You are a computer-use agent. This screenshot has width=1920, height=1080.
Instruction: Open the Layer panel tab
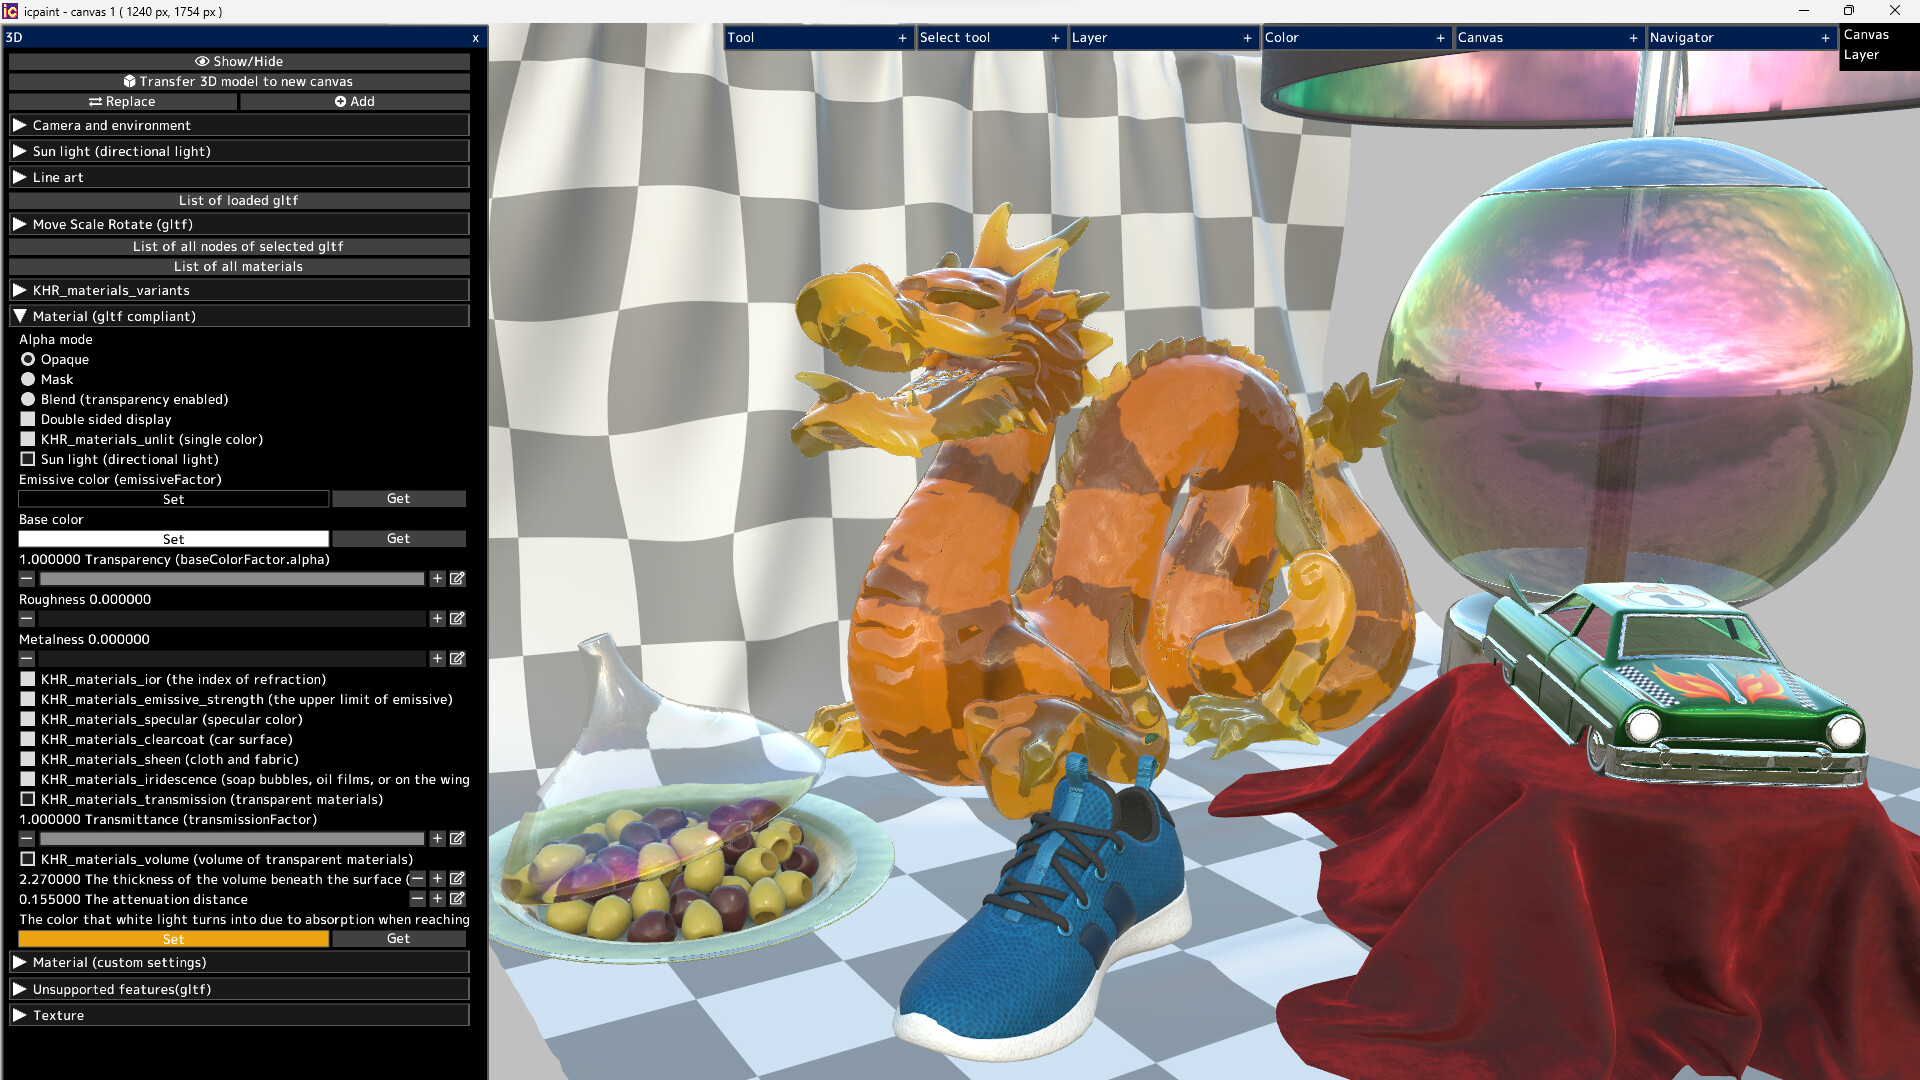click(x=1089, y=38)
